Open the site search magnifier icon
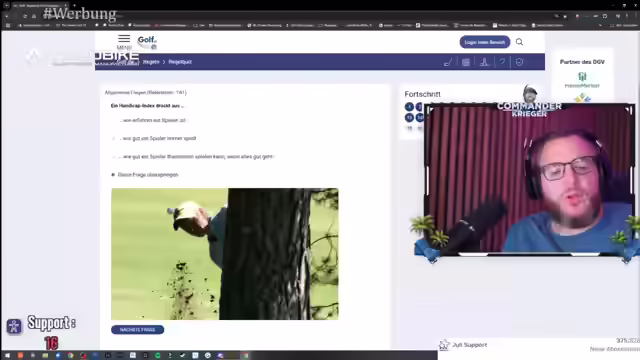The height and width of the screenshot is (360, 640). pyautogui.click(x=519, y=42)
